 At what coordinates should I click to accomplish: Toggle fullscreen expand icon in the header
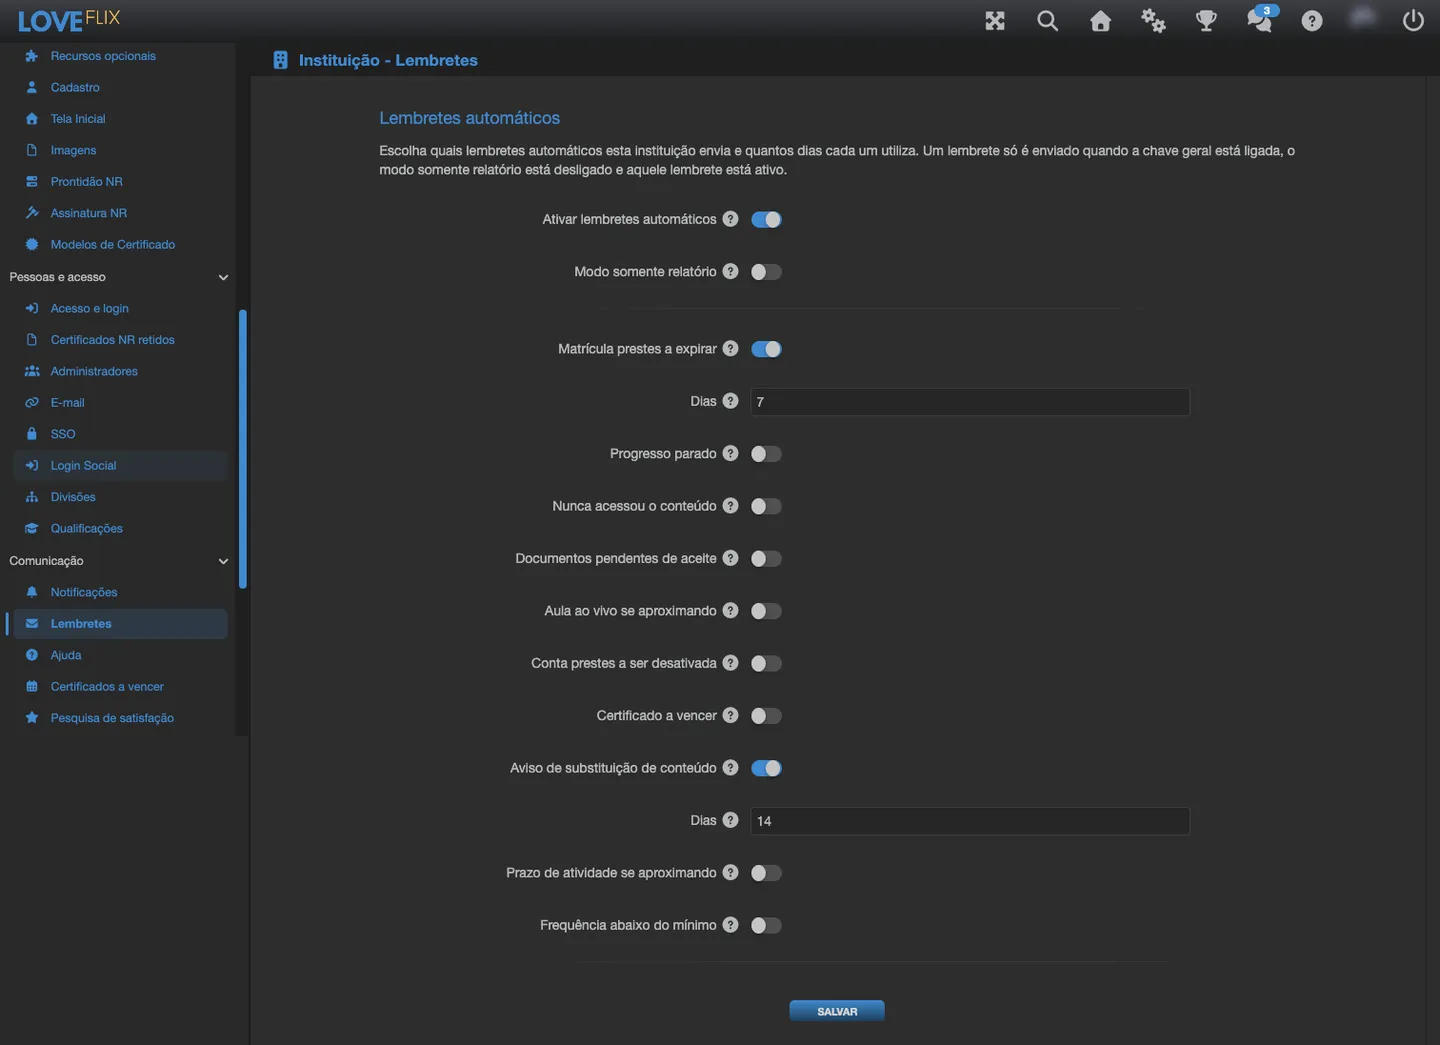pos(995,21)
